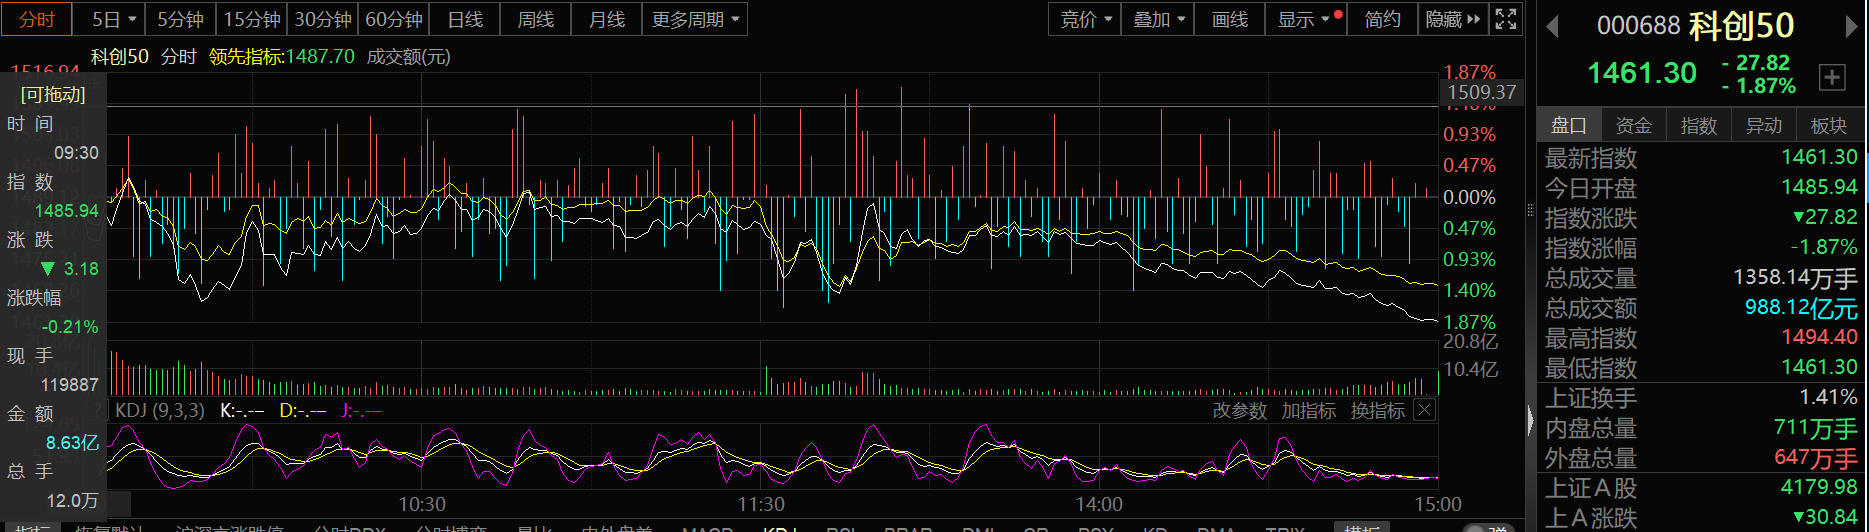Toggle the 画线 drawing tool

1229,19
